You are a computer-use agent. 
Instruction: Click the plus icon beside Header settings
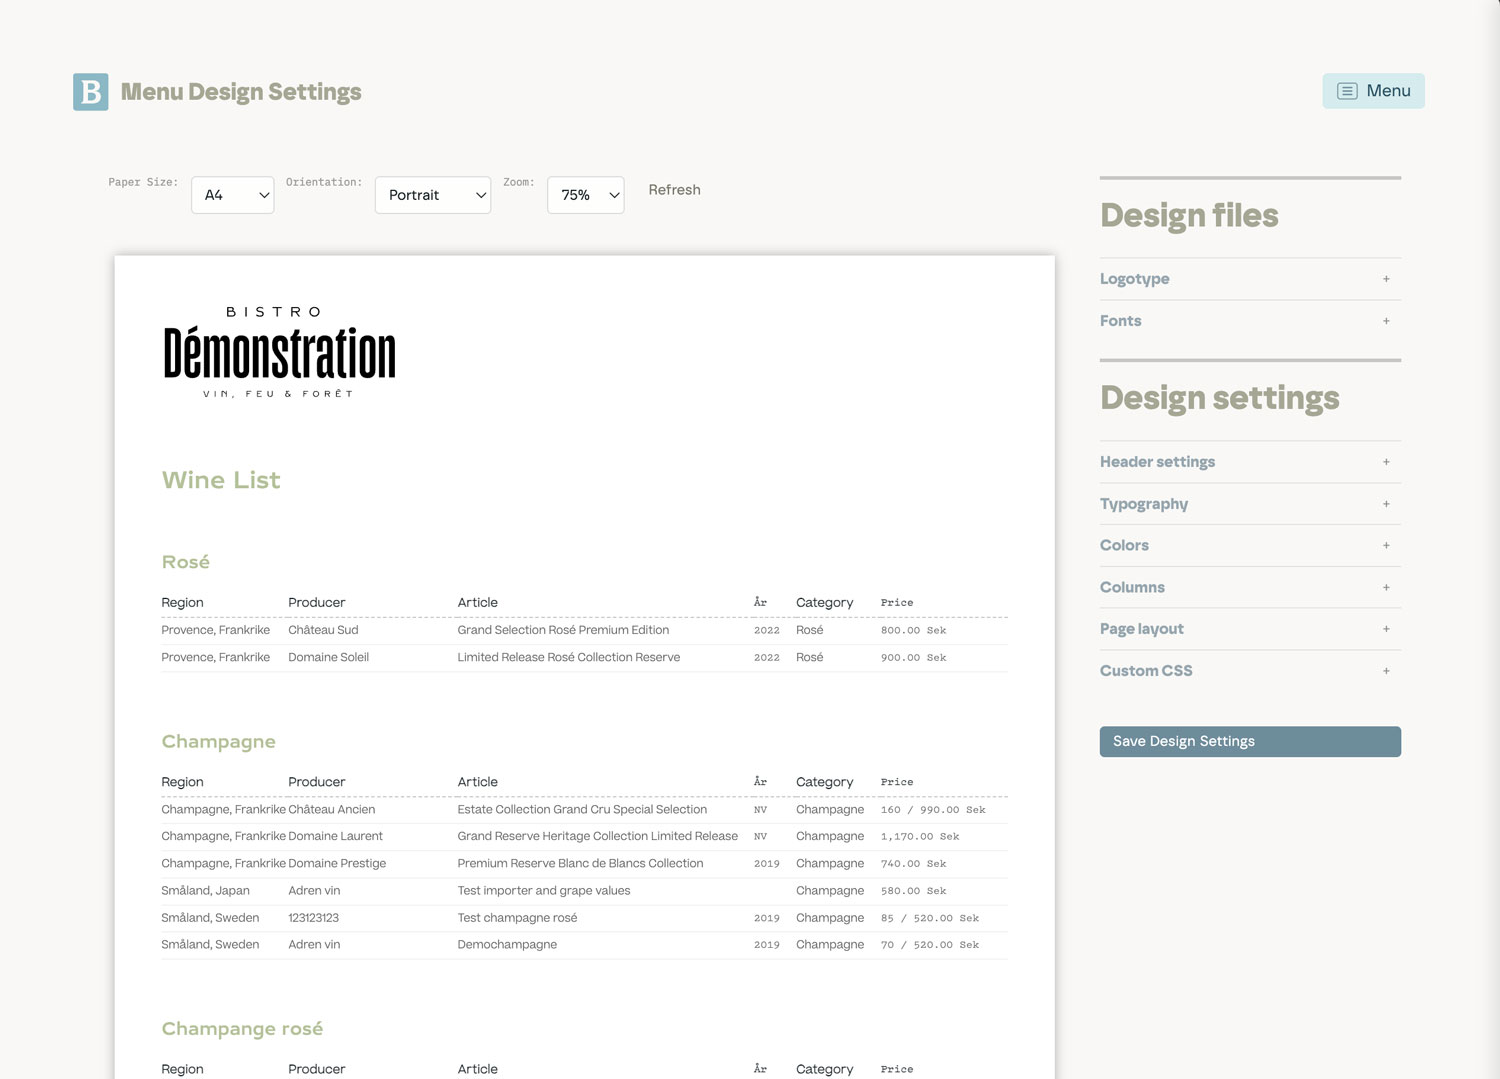[x=1386, y=462]
